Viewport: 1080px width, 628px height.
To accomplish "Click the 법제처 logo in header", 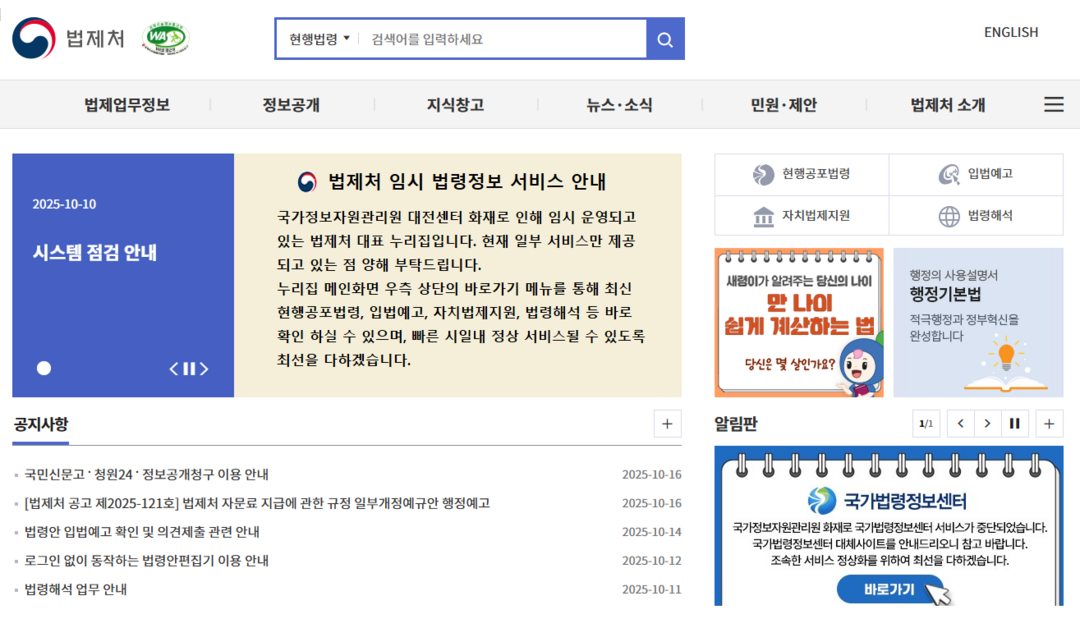I will pyautogui.click(x=69, y=39).
